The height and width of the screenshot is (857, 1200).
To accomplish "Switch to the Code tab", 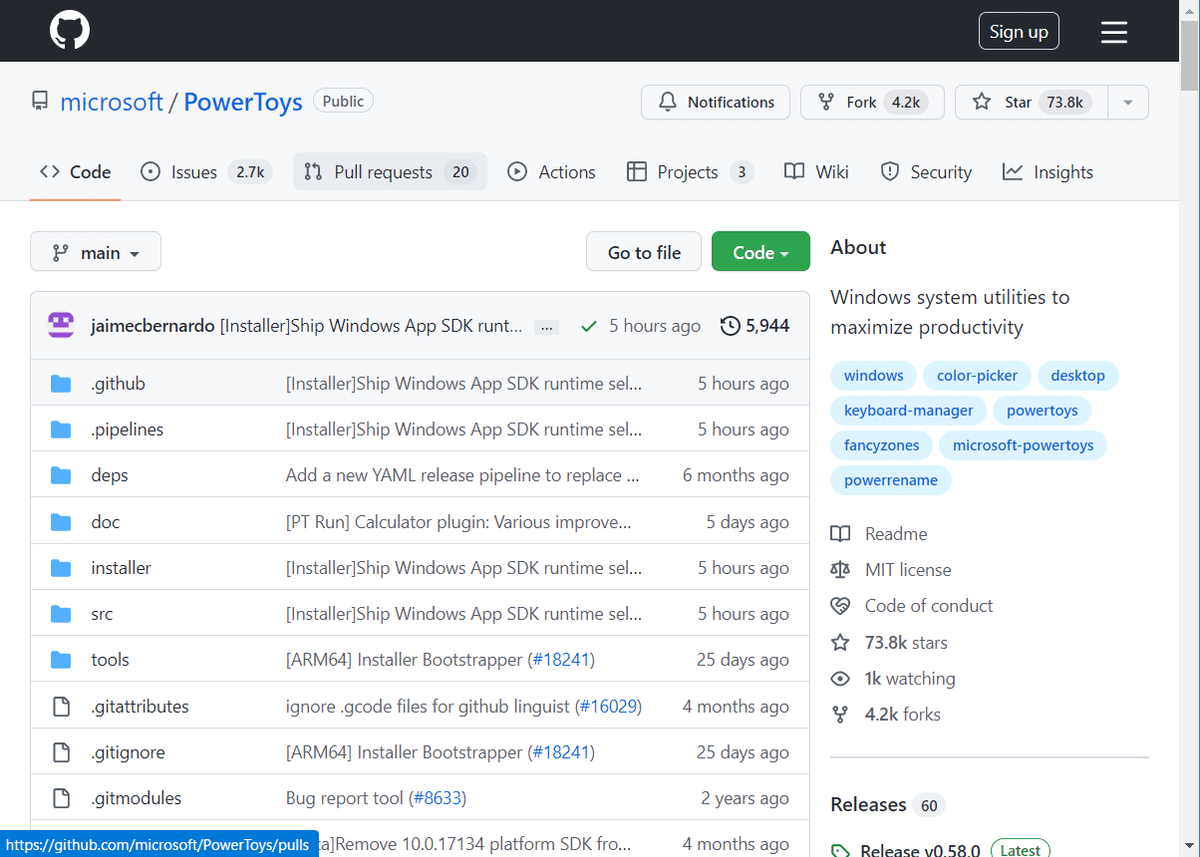I will pos(75,172).
